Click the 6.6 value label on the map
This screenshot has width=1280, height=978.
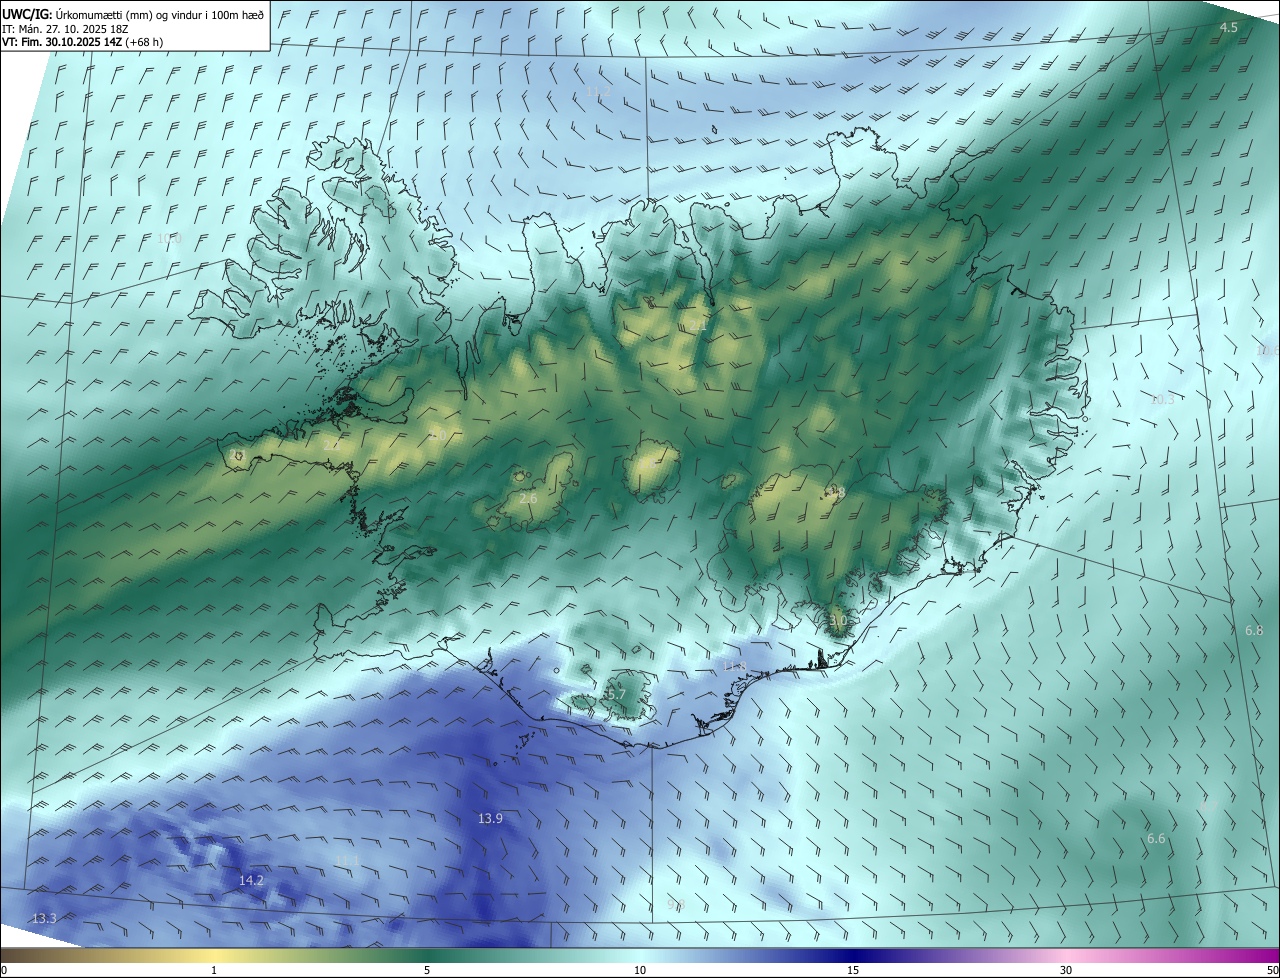[1156, 838]
